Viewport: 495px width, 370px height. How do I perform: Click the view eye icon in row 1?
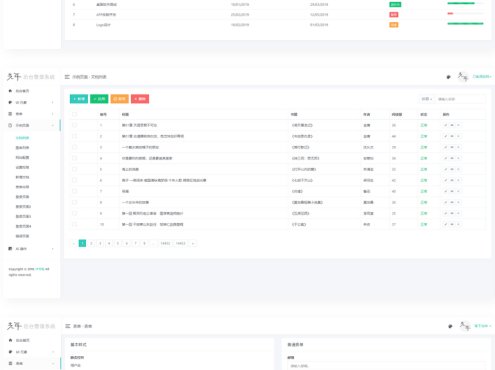tap(452, 125)
